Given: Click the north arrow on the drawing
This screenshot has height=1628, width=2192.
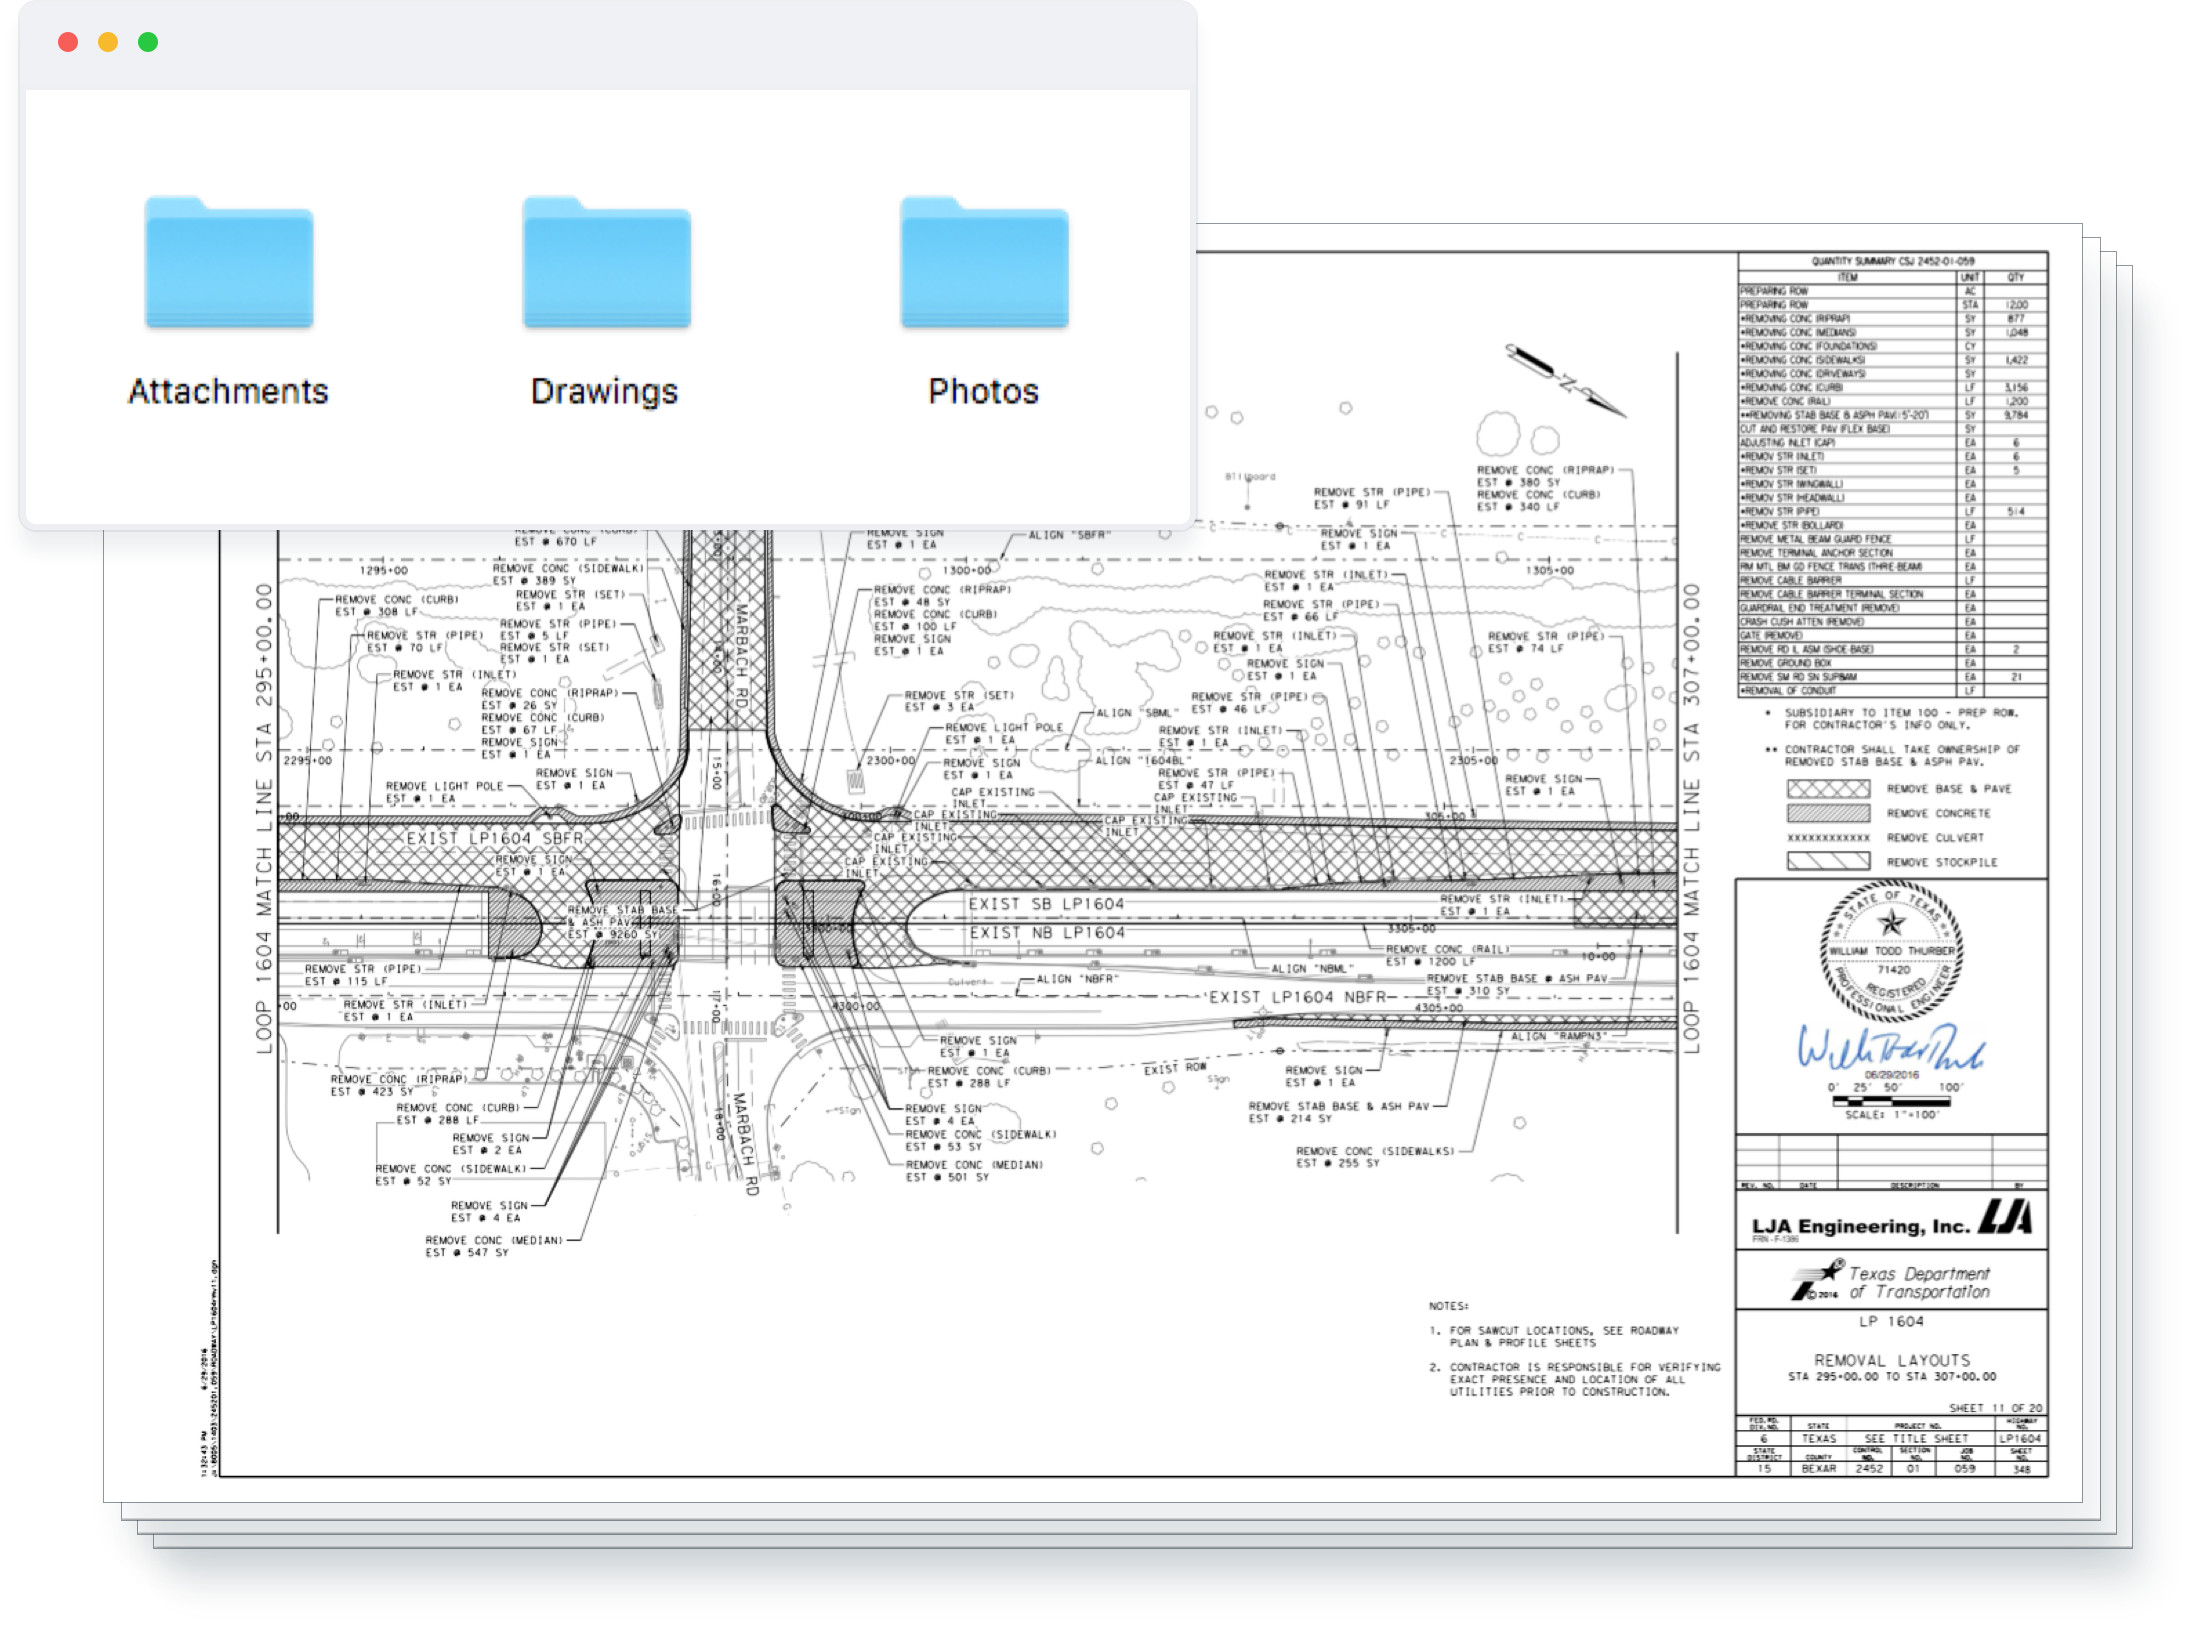Looking at the screenshot, I should [x=1565, y=381].
